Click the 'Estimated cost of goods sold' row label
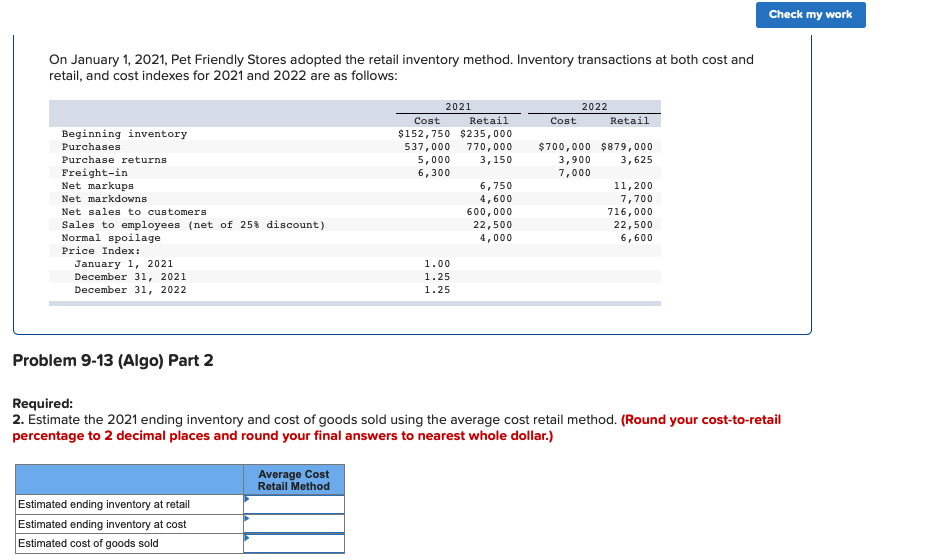The image size is (930, 560). tap(88, 543)
